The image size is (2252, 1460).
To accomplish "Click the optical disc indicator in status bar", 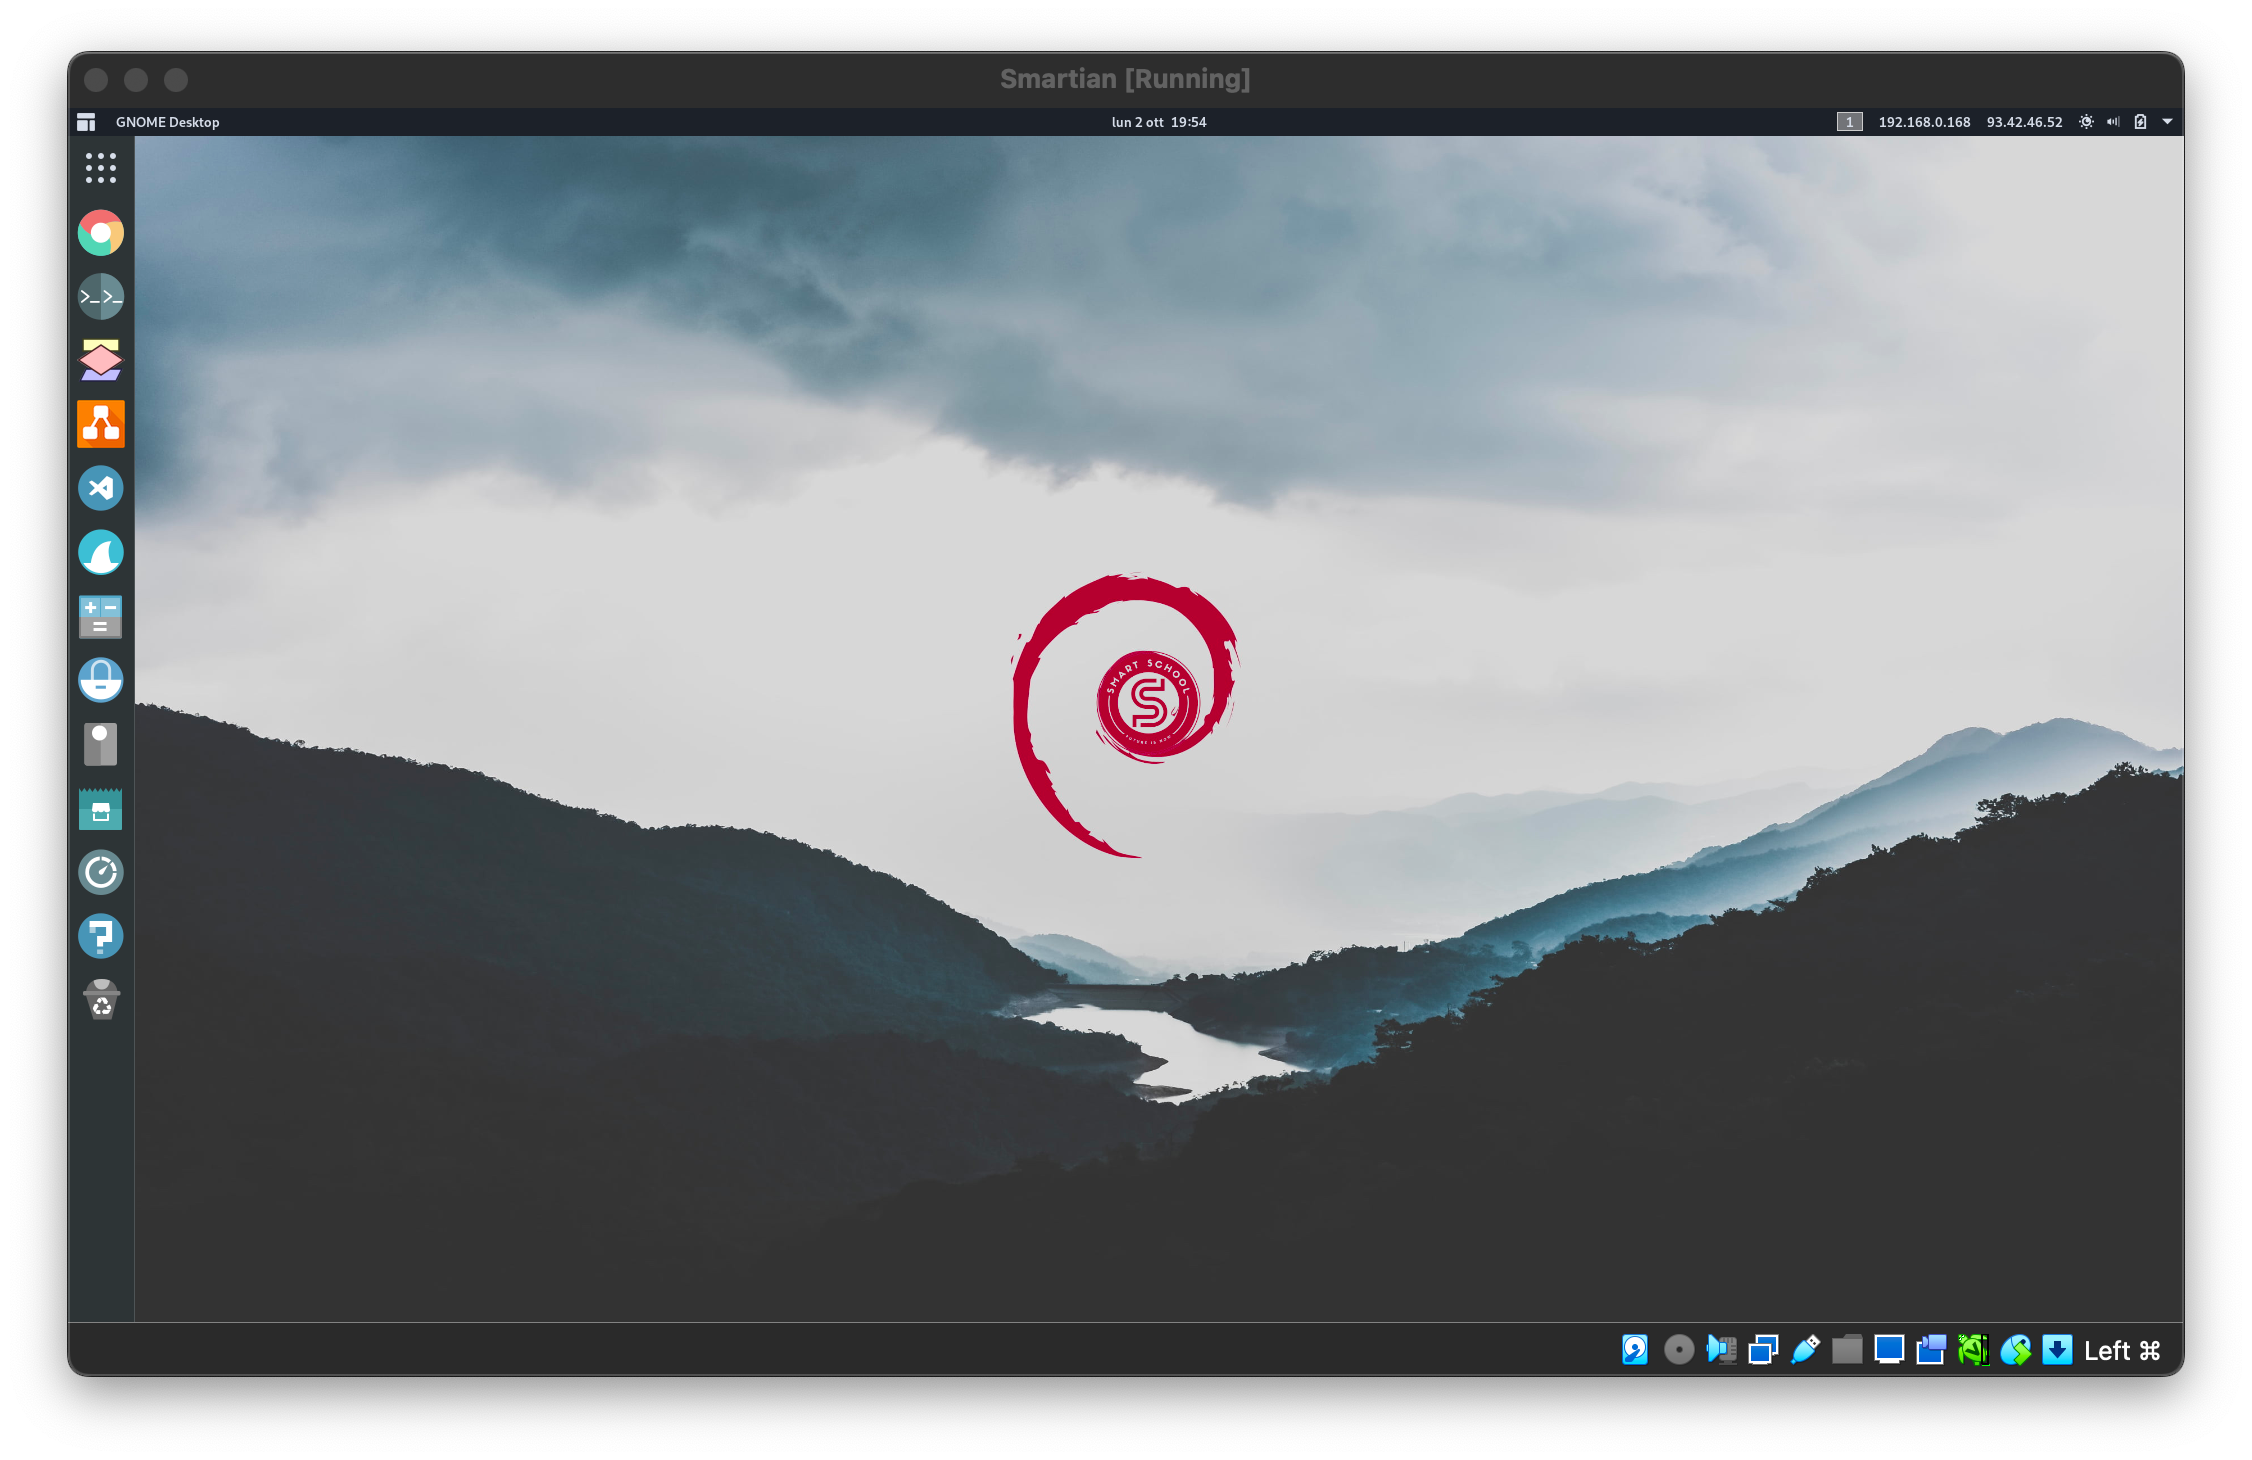I will coord(1679,1350).
